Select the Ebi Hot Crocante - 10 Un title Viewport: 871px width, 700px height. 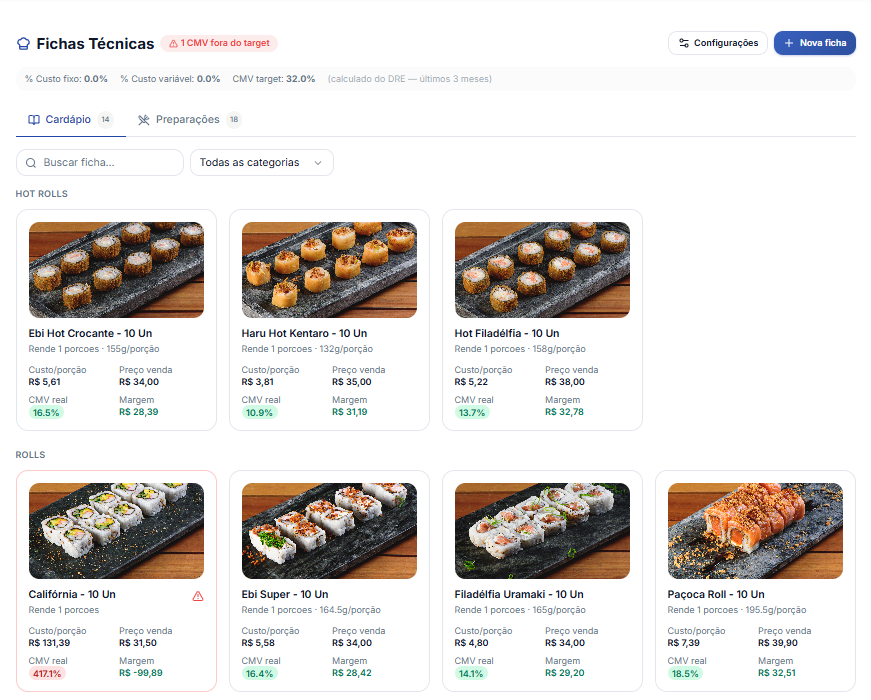pyautogui.click(x=91, y=333)
